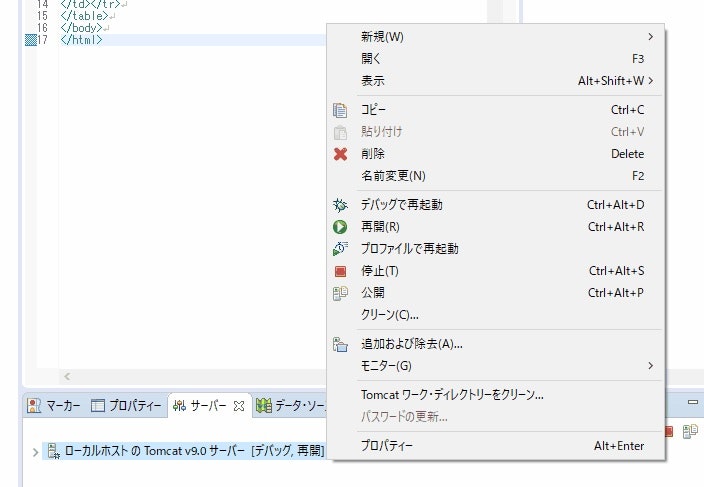
Task: Click the publish icon in the Servers toolbar
Action: tap(690, 431)
